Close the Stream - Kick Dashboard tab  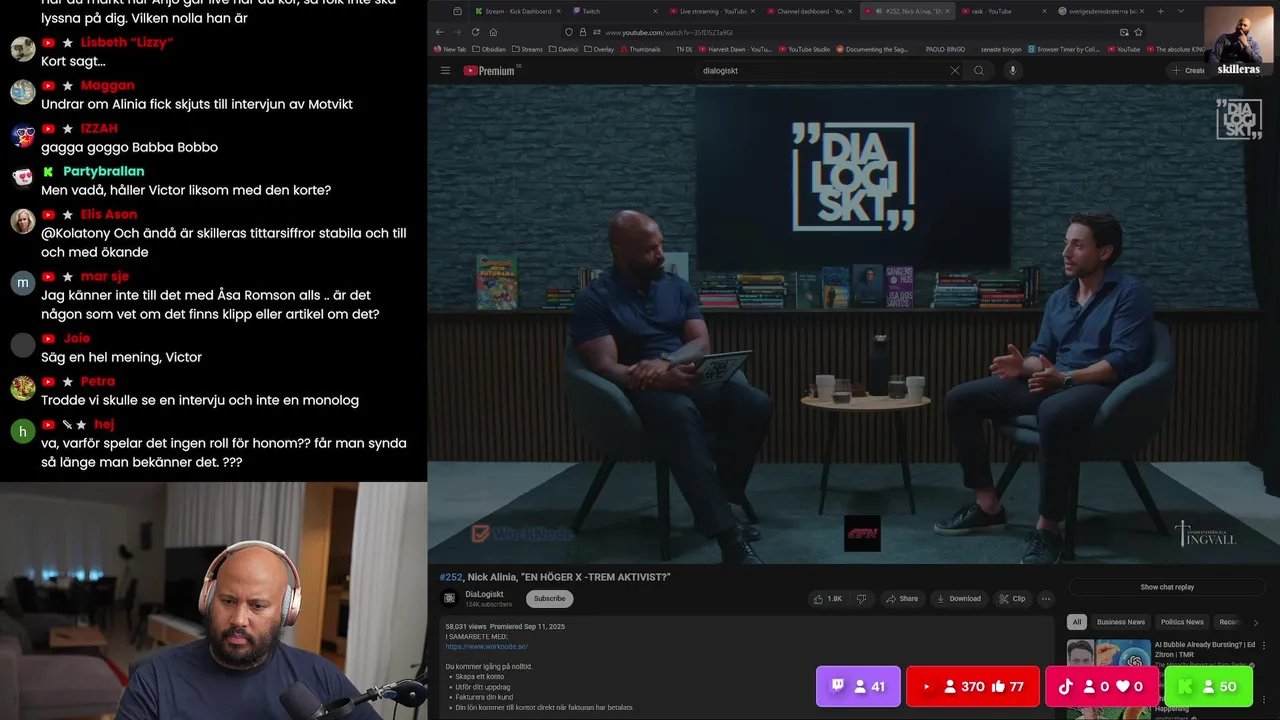[559, 11]
